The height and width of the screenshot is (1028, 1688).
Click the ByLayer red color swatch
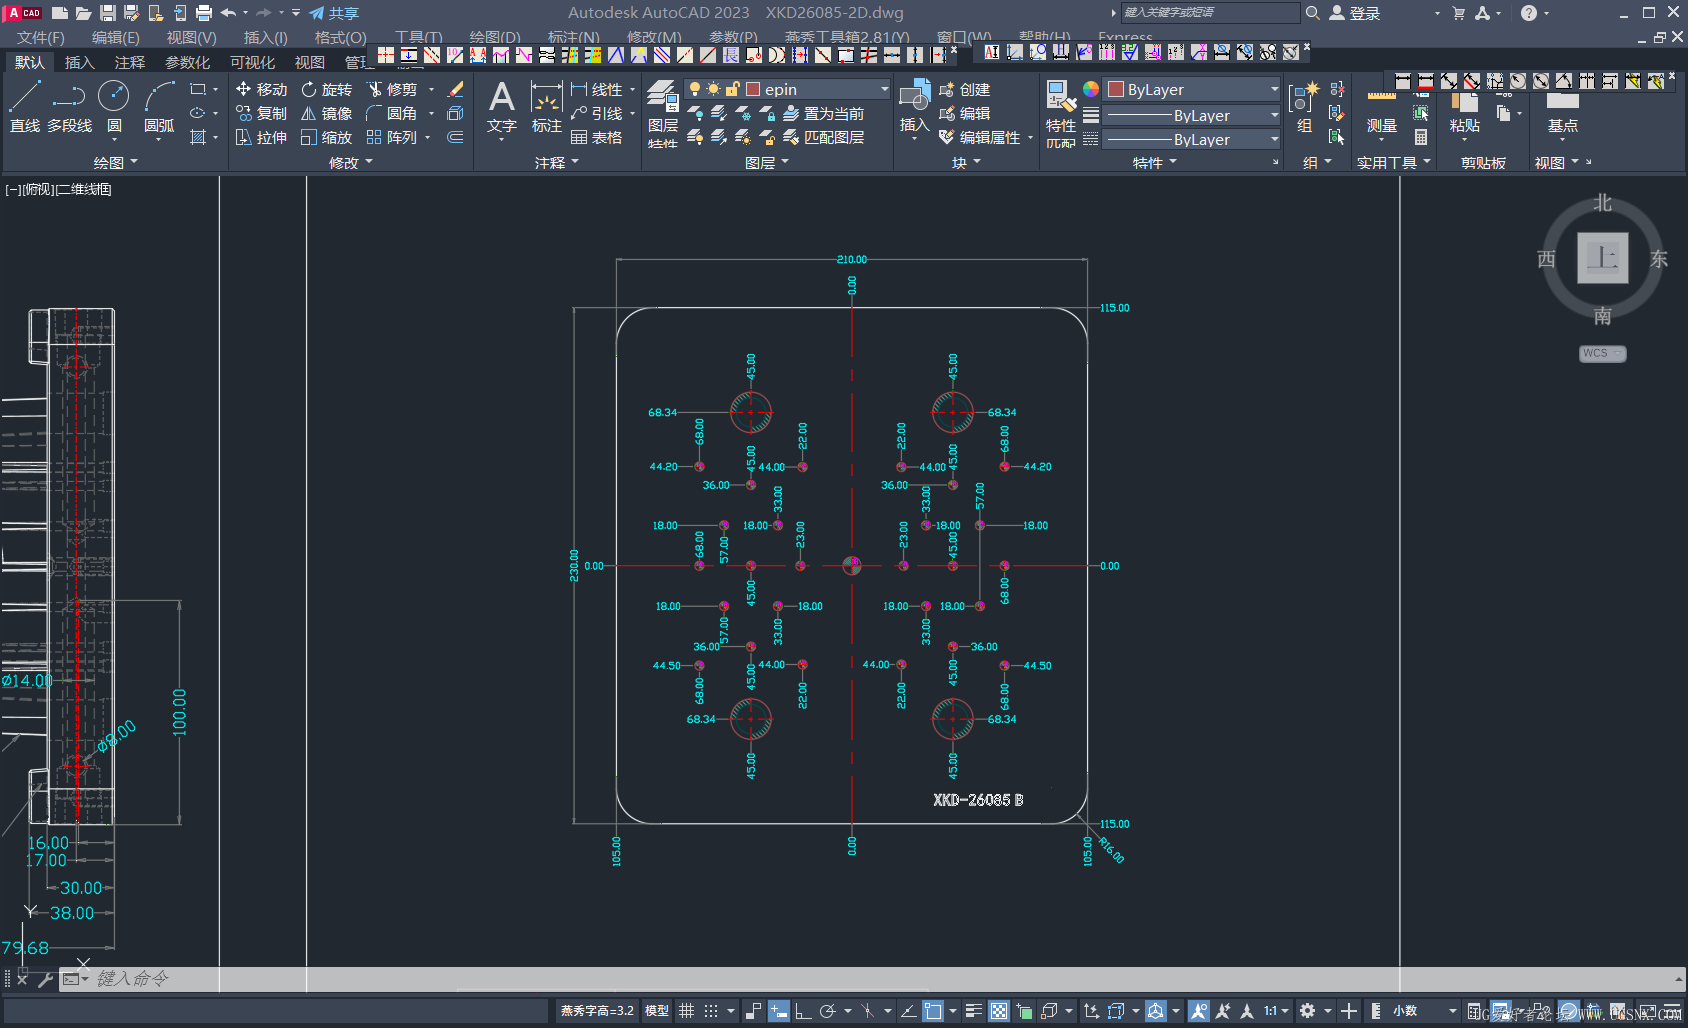(1116, 89)
